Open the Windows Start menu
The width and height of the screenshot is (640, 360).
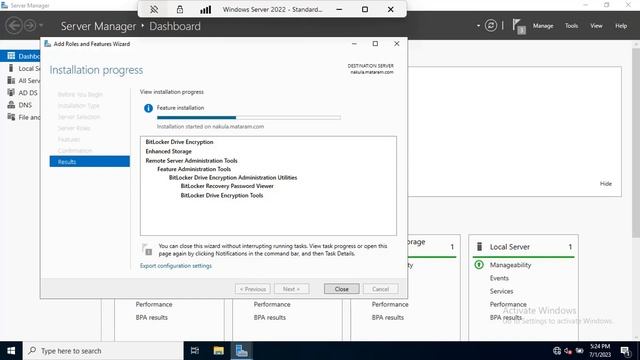(11, 351)
